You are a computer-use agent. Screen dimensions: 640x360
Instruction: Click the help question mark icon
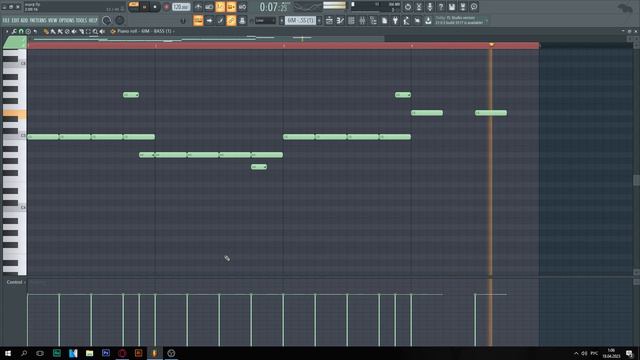pyautogui.click(x=441, y=7)
